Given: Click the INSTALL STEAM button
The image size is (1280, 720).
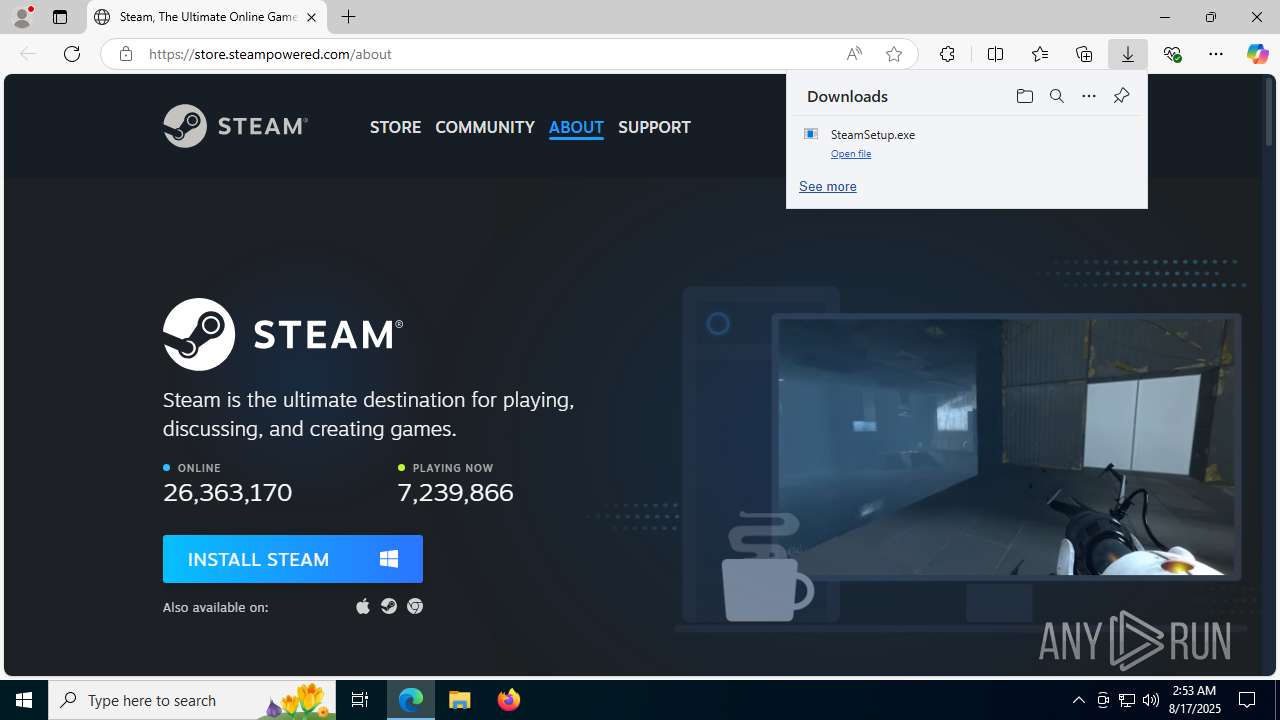Looking at the screenshot, I should coord(293,559).
